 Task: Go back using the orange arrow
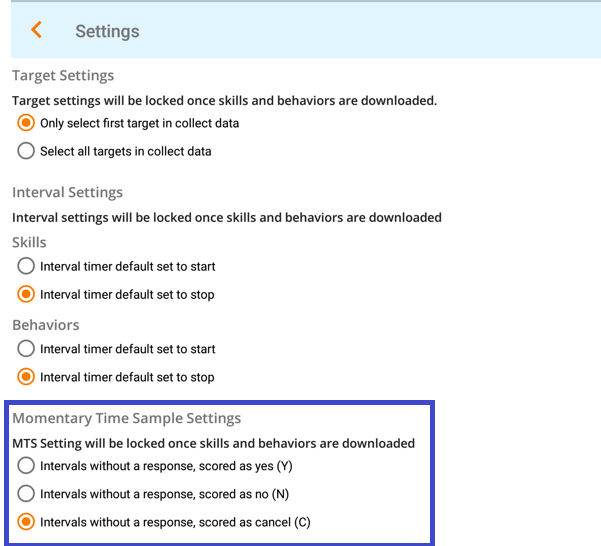pyautogui.click(x=37, y=30)
